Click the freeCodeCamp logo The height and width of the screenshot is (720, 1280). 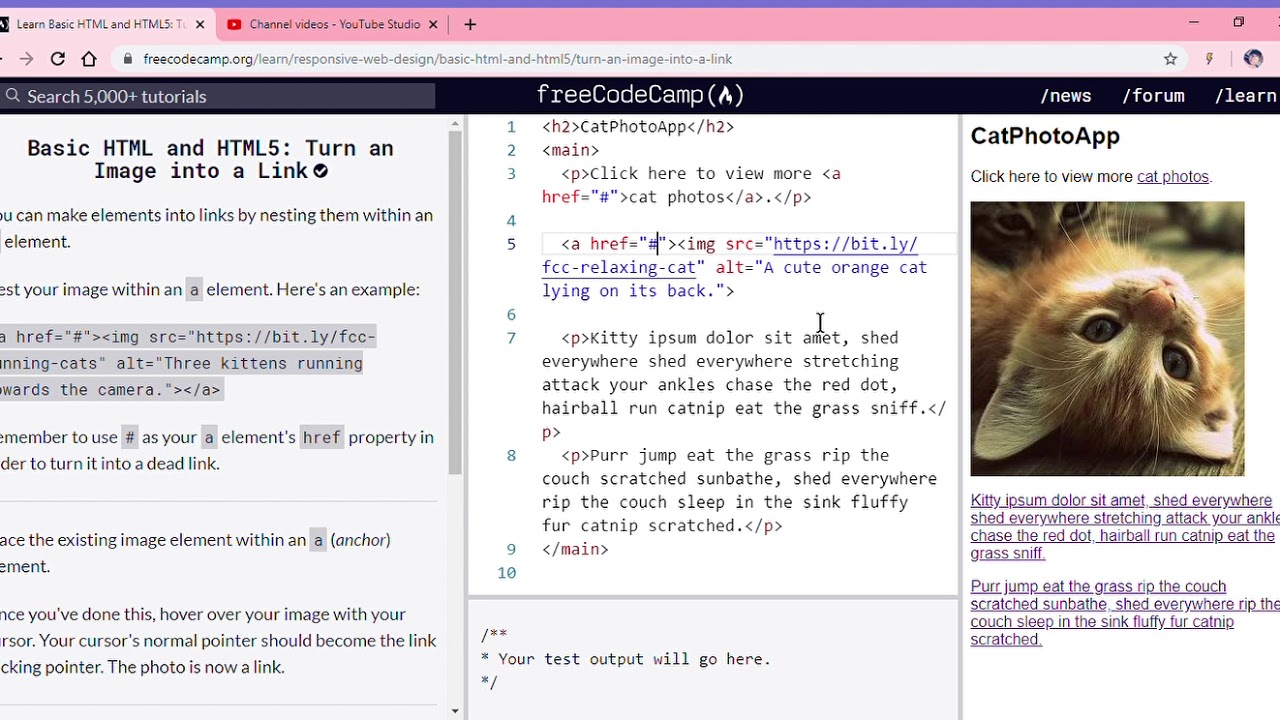[640, 95]
